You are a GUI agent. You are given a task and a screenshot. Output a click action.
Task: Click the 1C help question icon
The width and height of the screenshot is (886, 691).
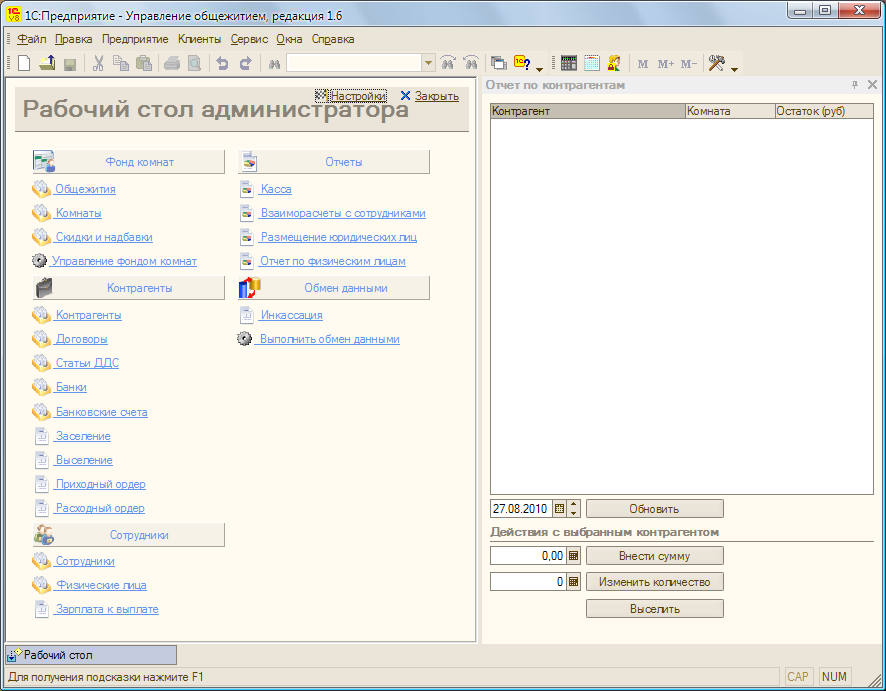(x=522, y=63)
